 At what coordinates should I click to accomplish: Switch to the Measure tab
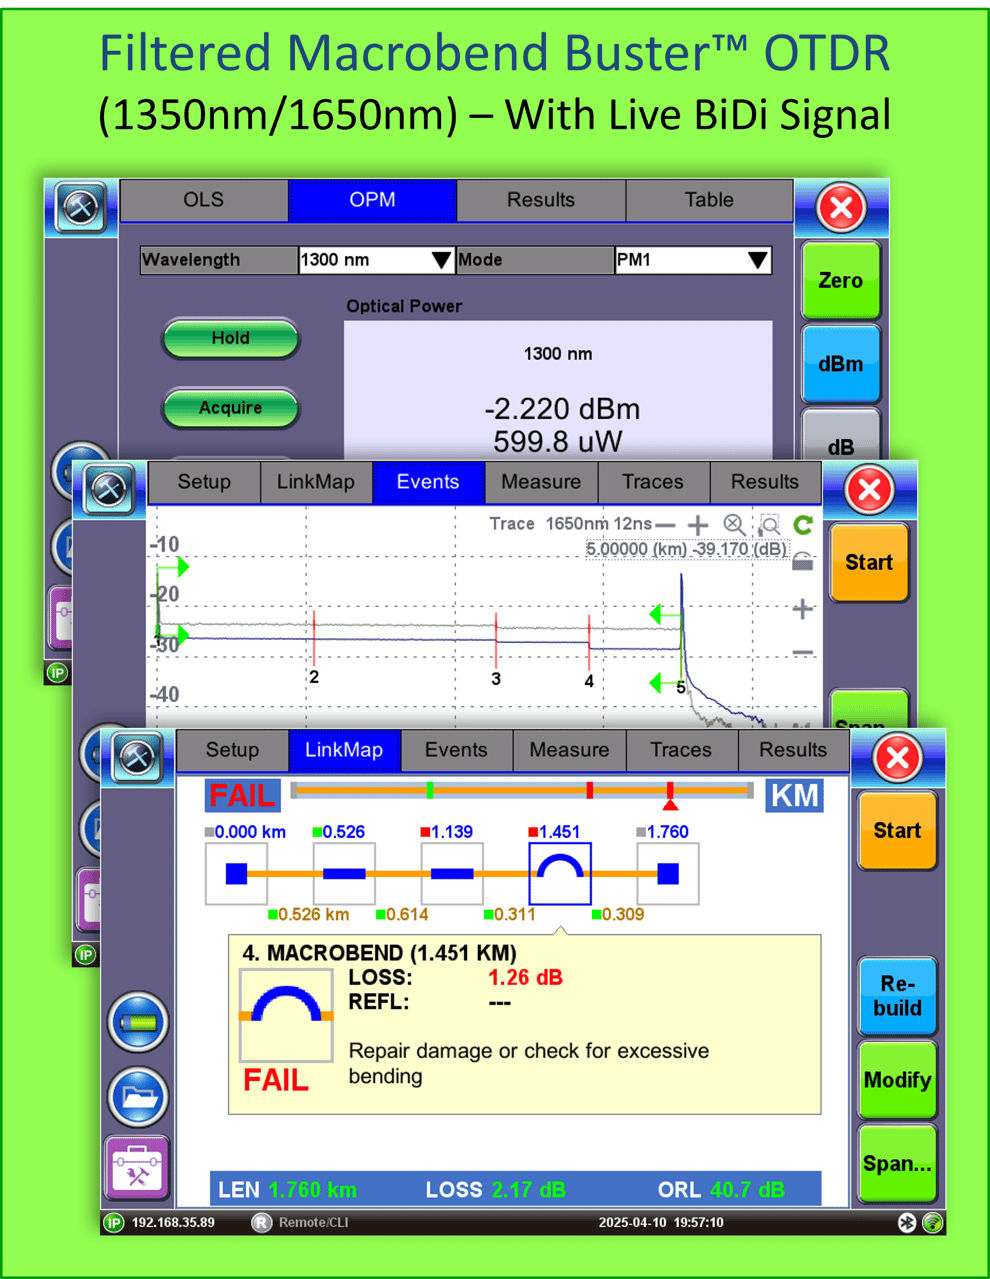tap(569, 750)
